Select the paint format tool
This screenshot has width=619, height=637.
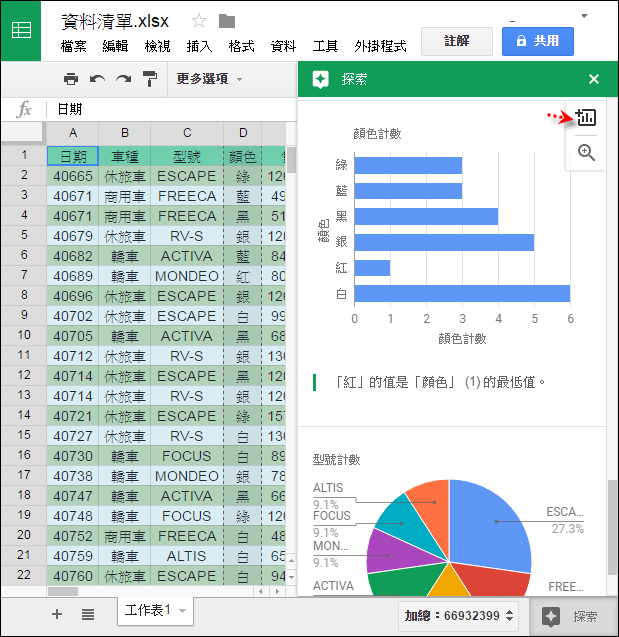point(149,78)
